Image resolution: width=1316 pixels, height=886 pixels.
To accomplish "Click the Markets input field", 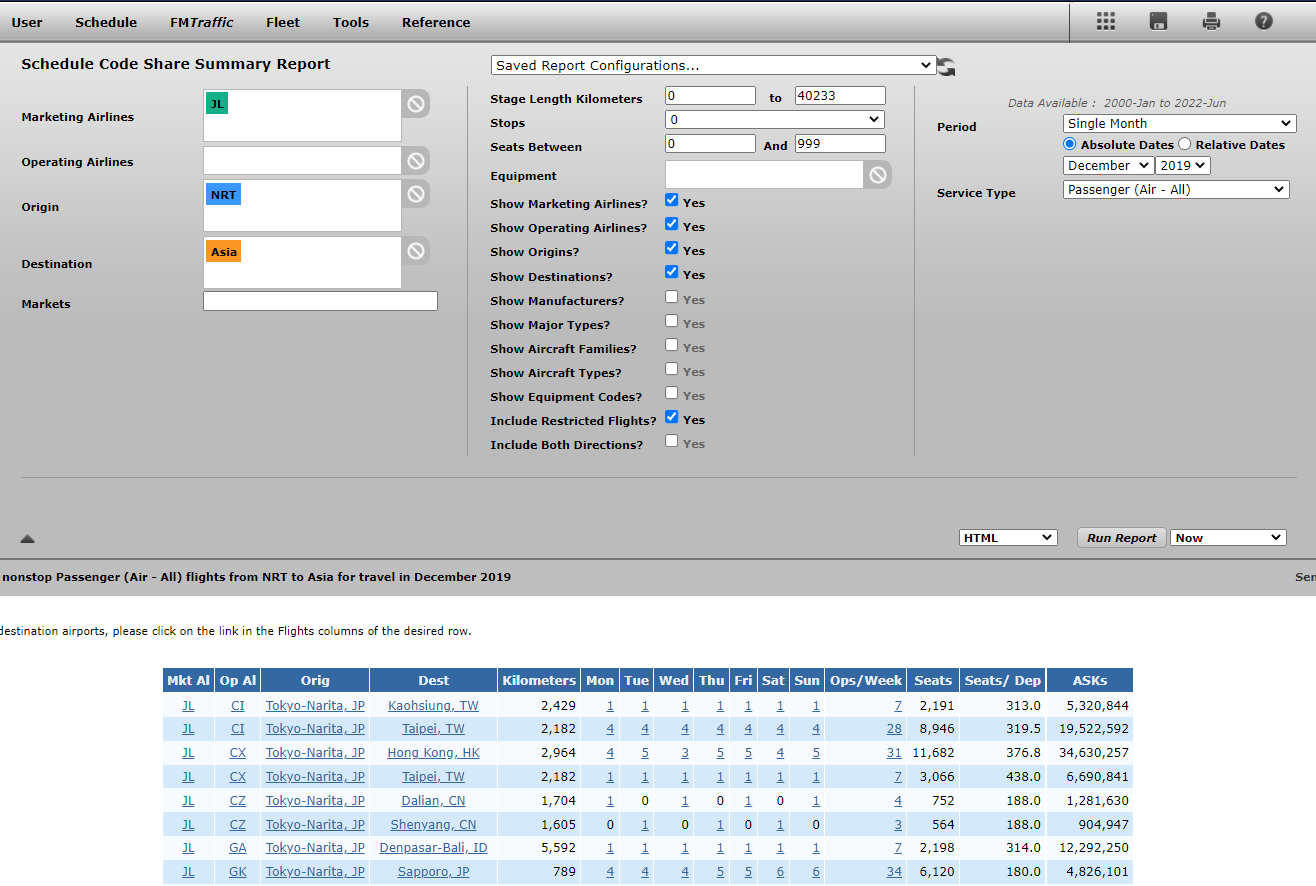I will tap(320, 301).
